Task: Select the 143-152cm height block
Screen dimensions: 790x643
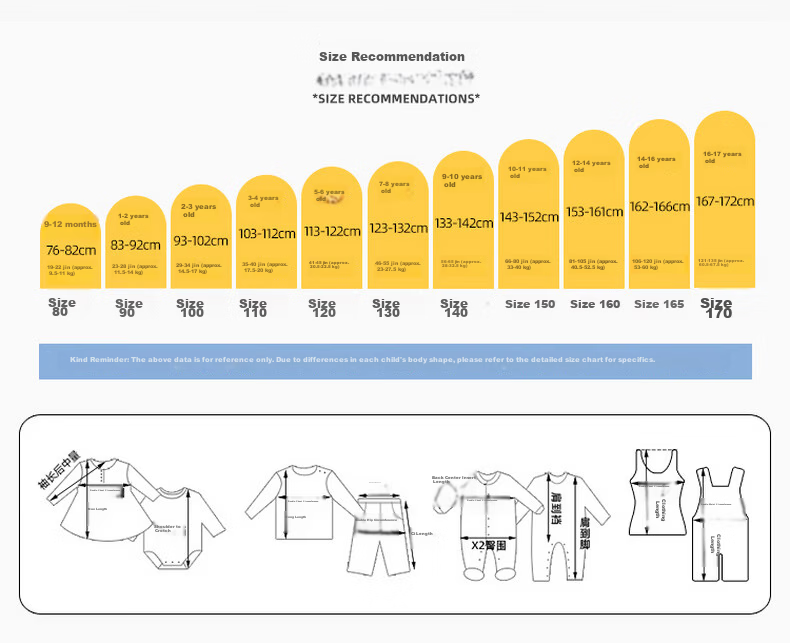Action: pos(529,214)
